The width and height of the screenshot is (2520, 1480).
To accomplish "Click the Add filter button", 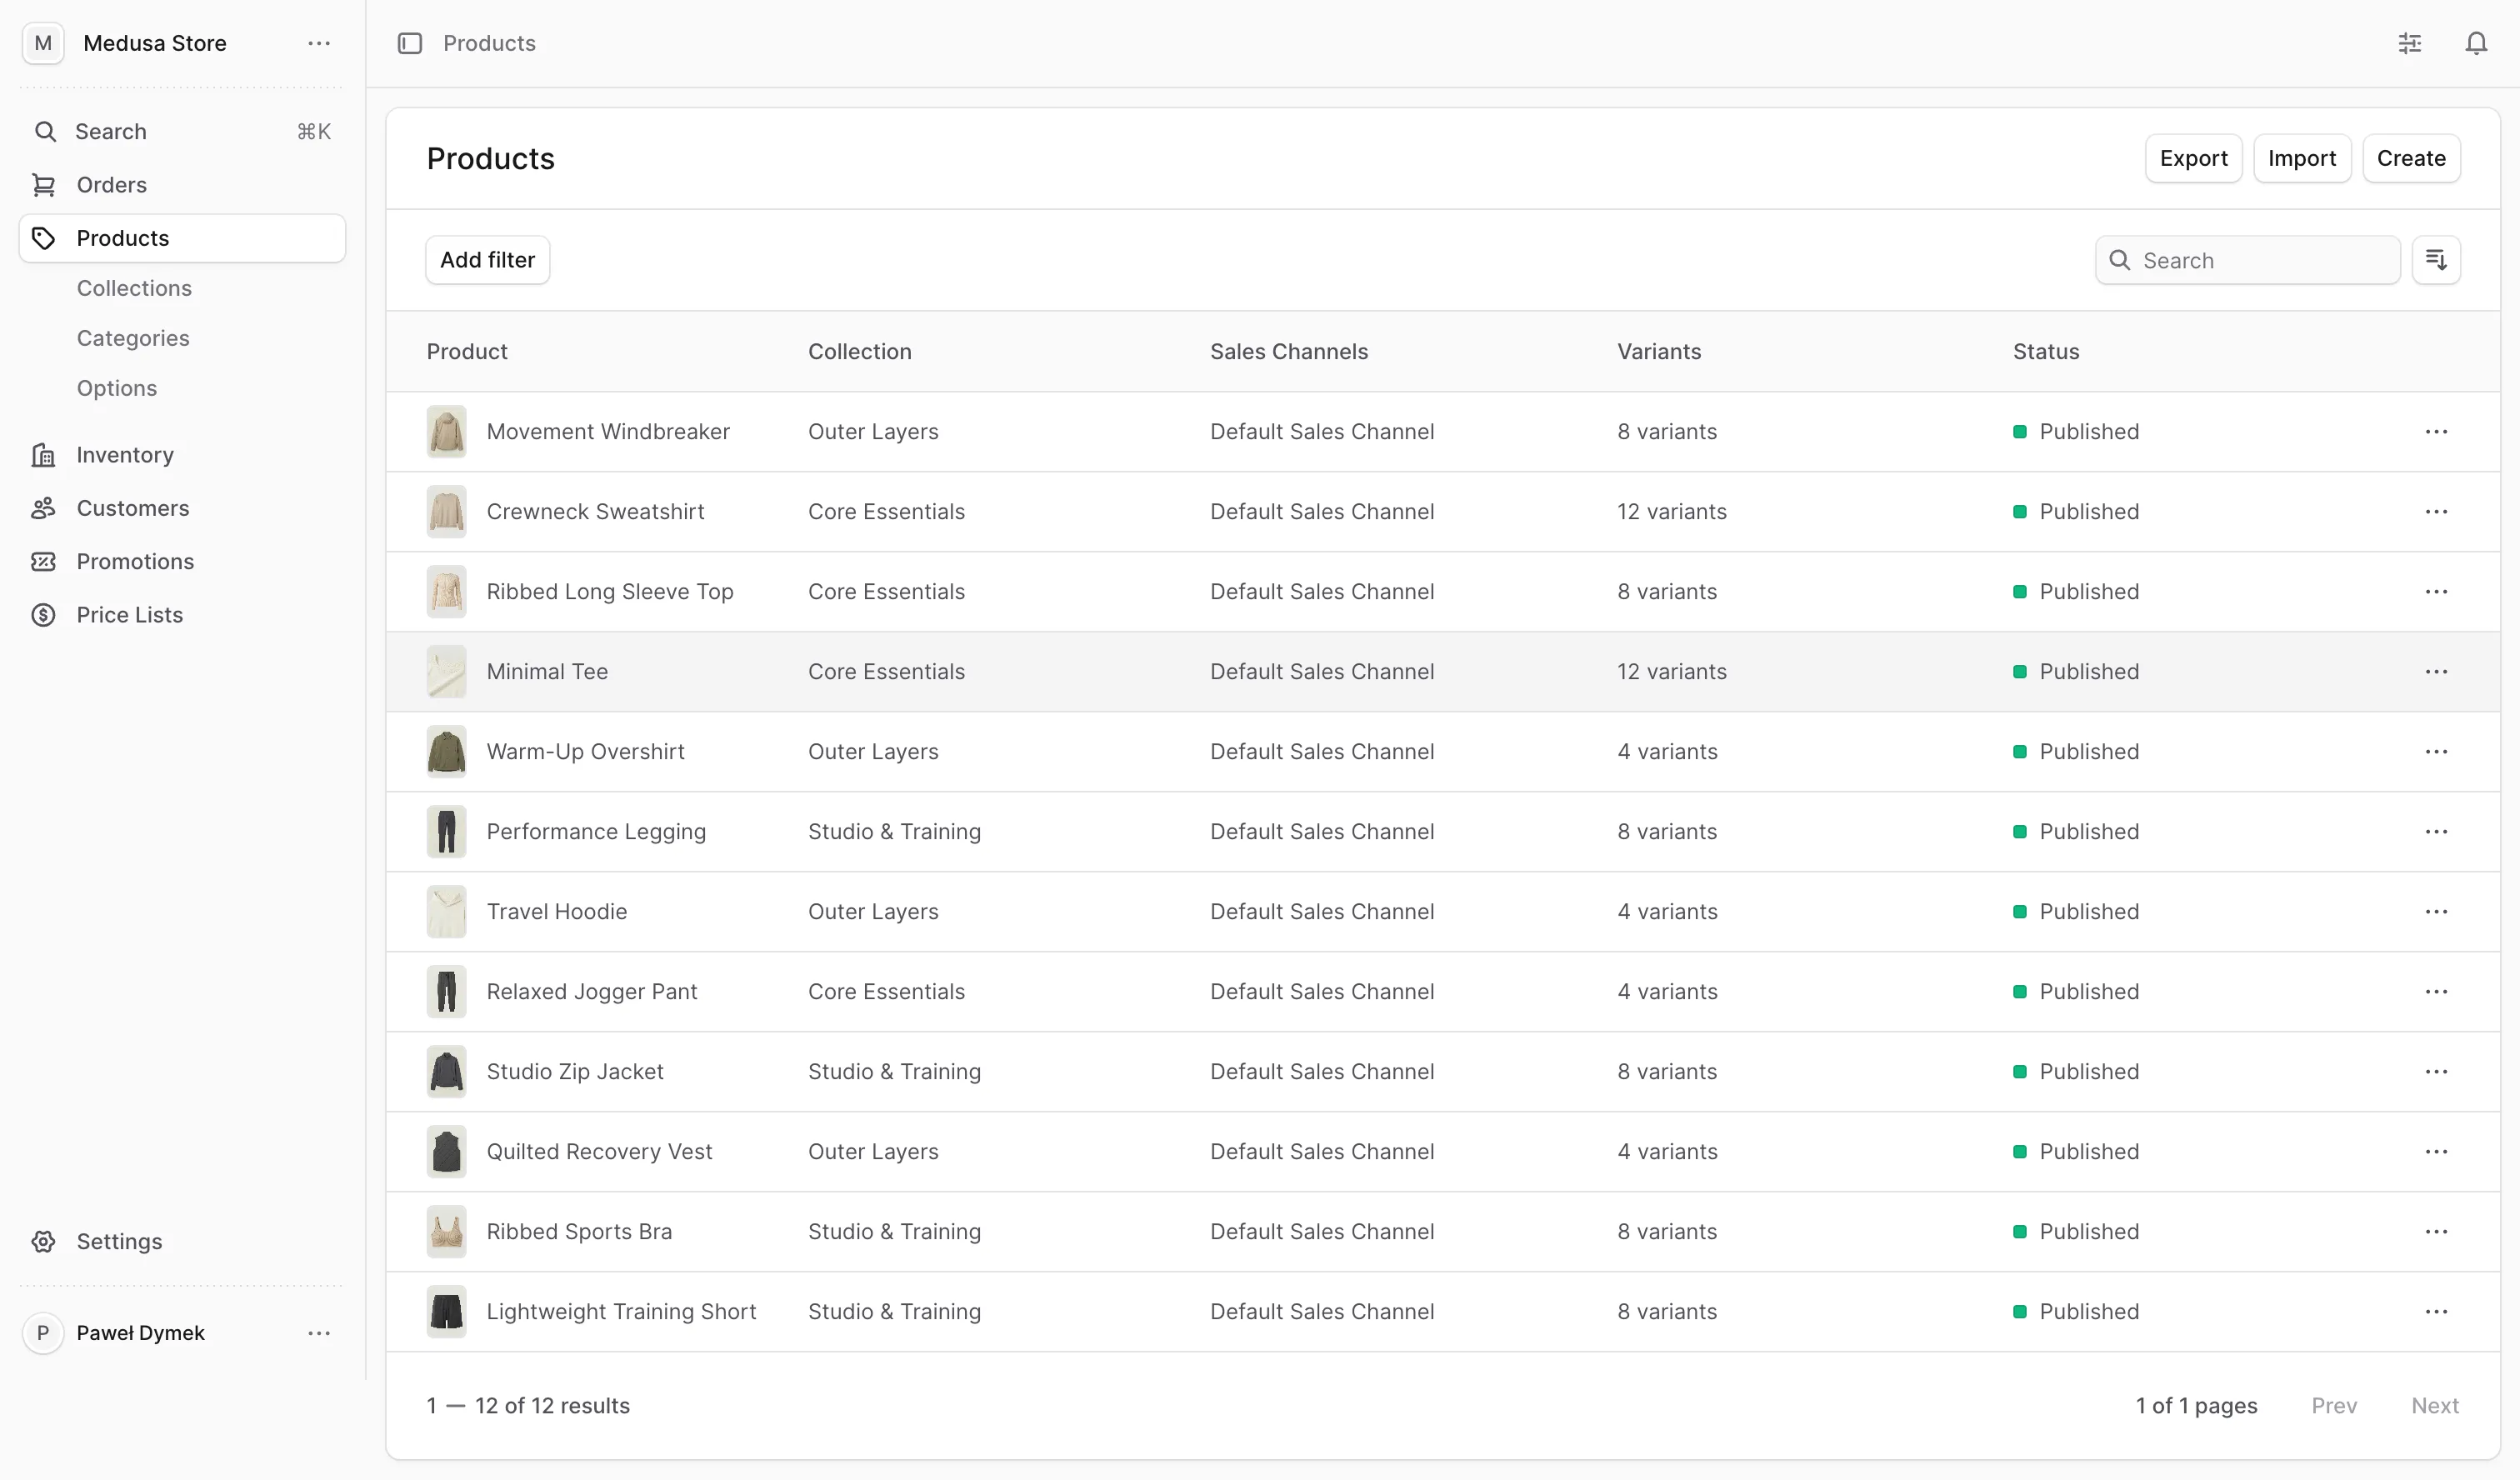I will pyautogui.click(x=487, y=260).
